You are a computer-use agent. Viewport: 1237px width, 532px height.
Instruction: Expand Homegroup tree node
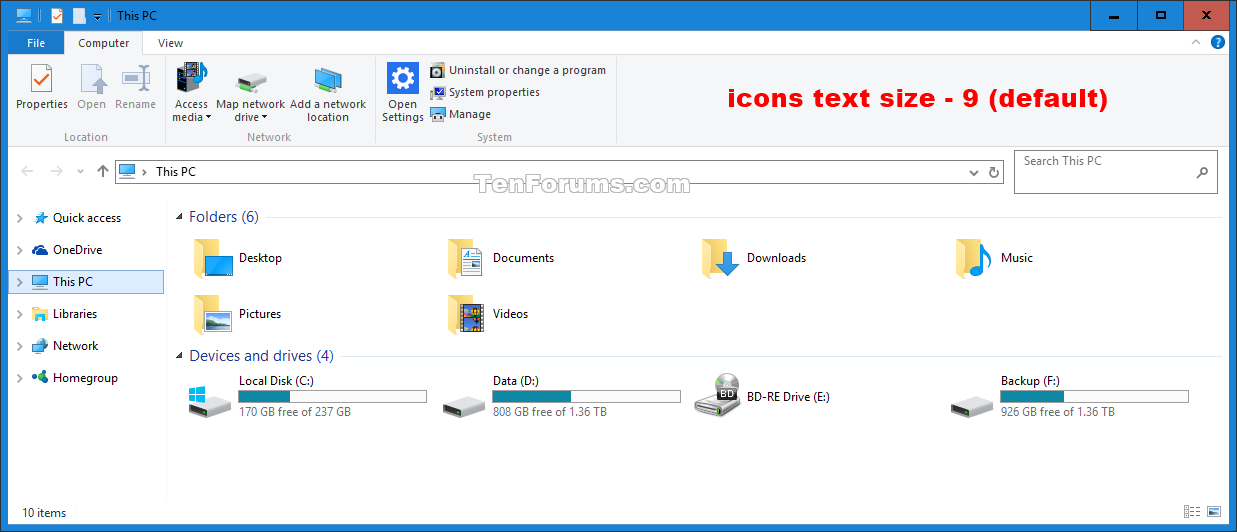pyautogui.click(x=19, y=378)
